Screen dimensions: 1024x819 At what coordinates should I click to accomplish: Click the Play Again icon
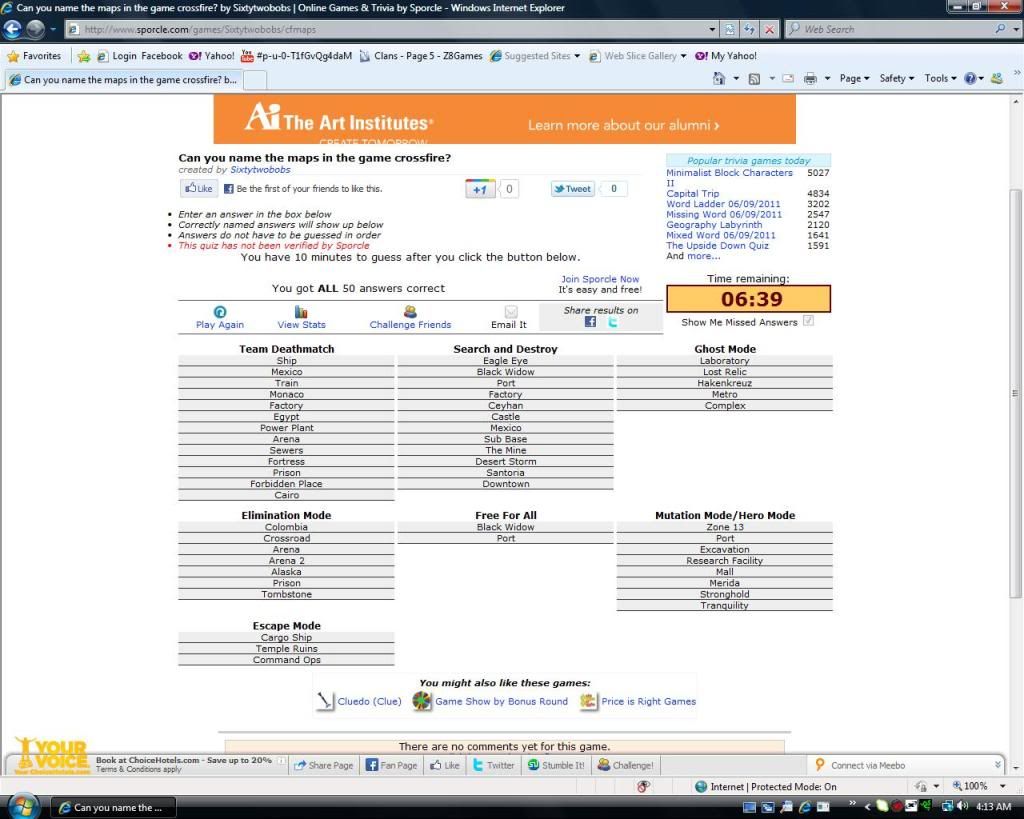click(x=220, y=312)
